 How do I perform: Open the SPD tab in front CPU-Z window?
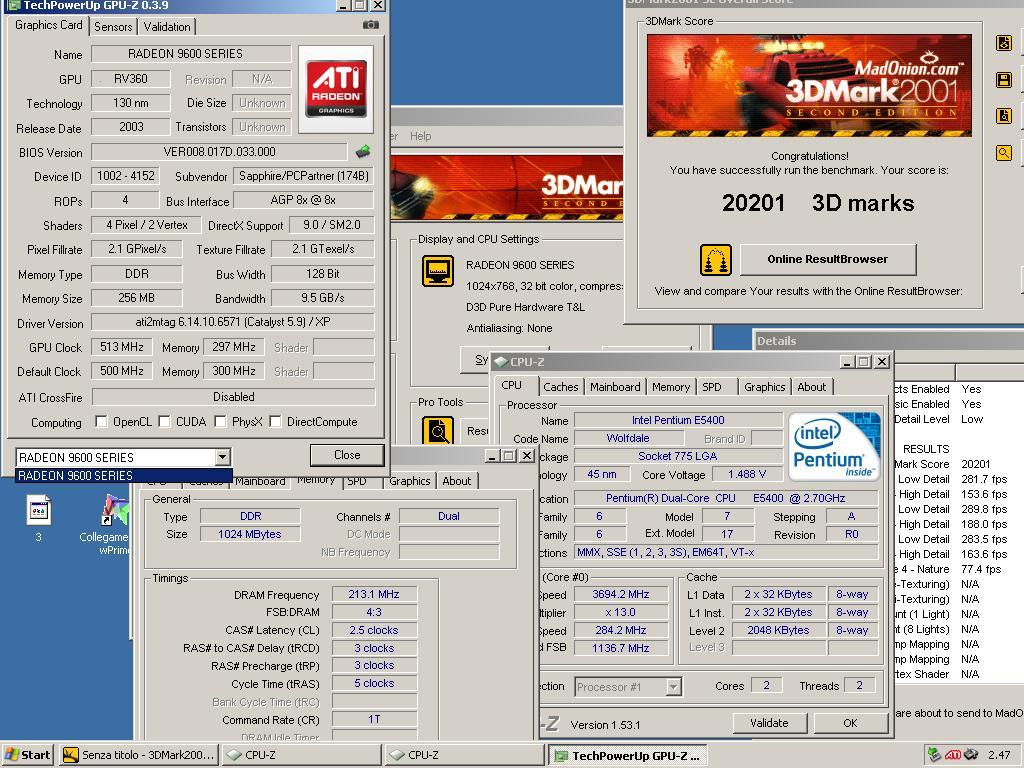(x=712, y=387)
